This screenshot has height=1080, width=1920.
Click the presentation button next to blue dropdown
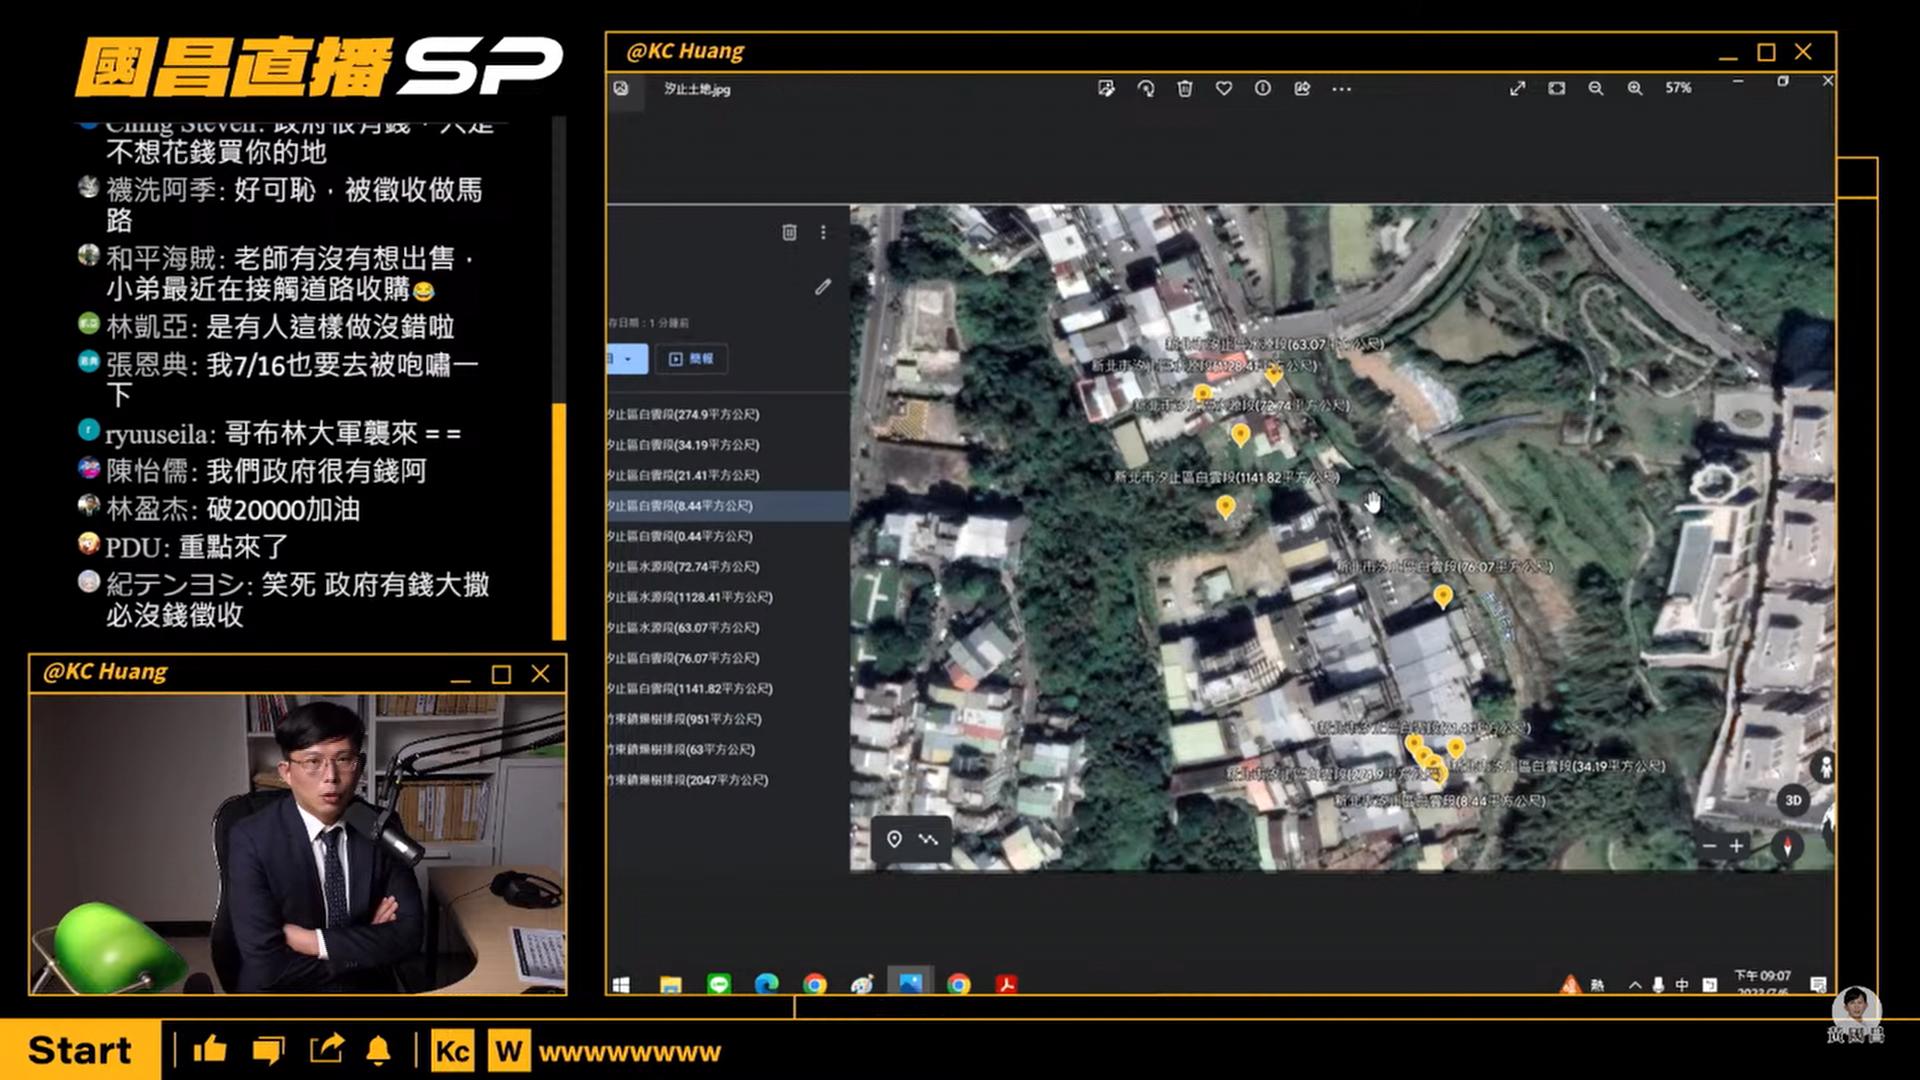pyautogui.click(x=691, y=359)
